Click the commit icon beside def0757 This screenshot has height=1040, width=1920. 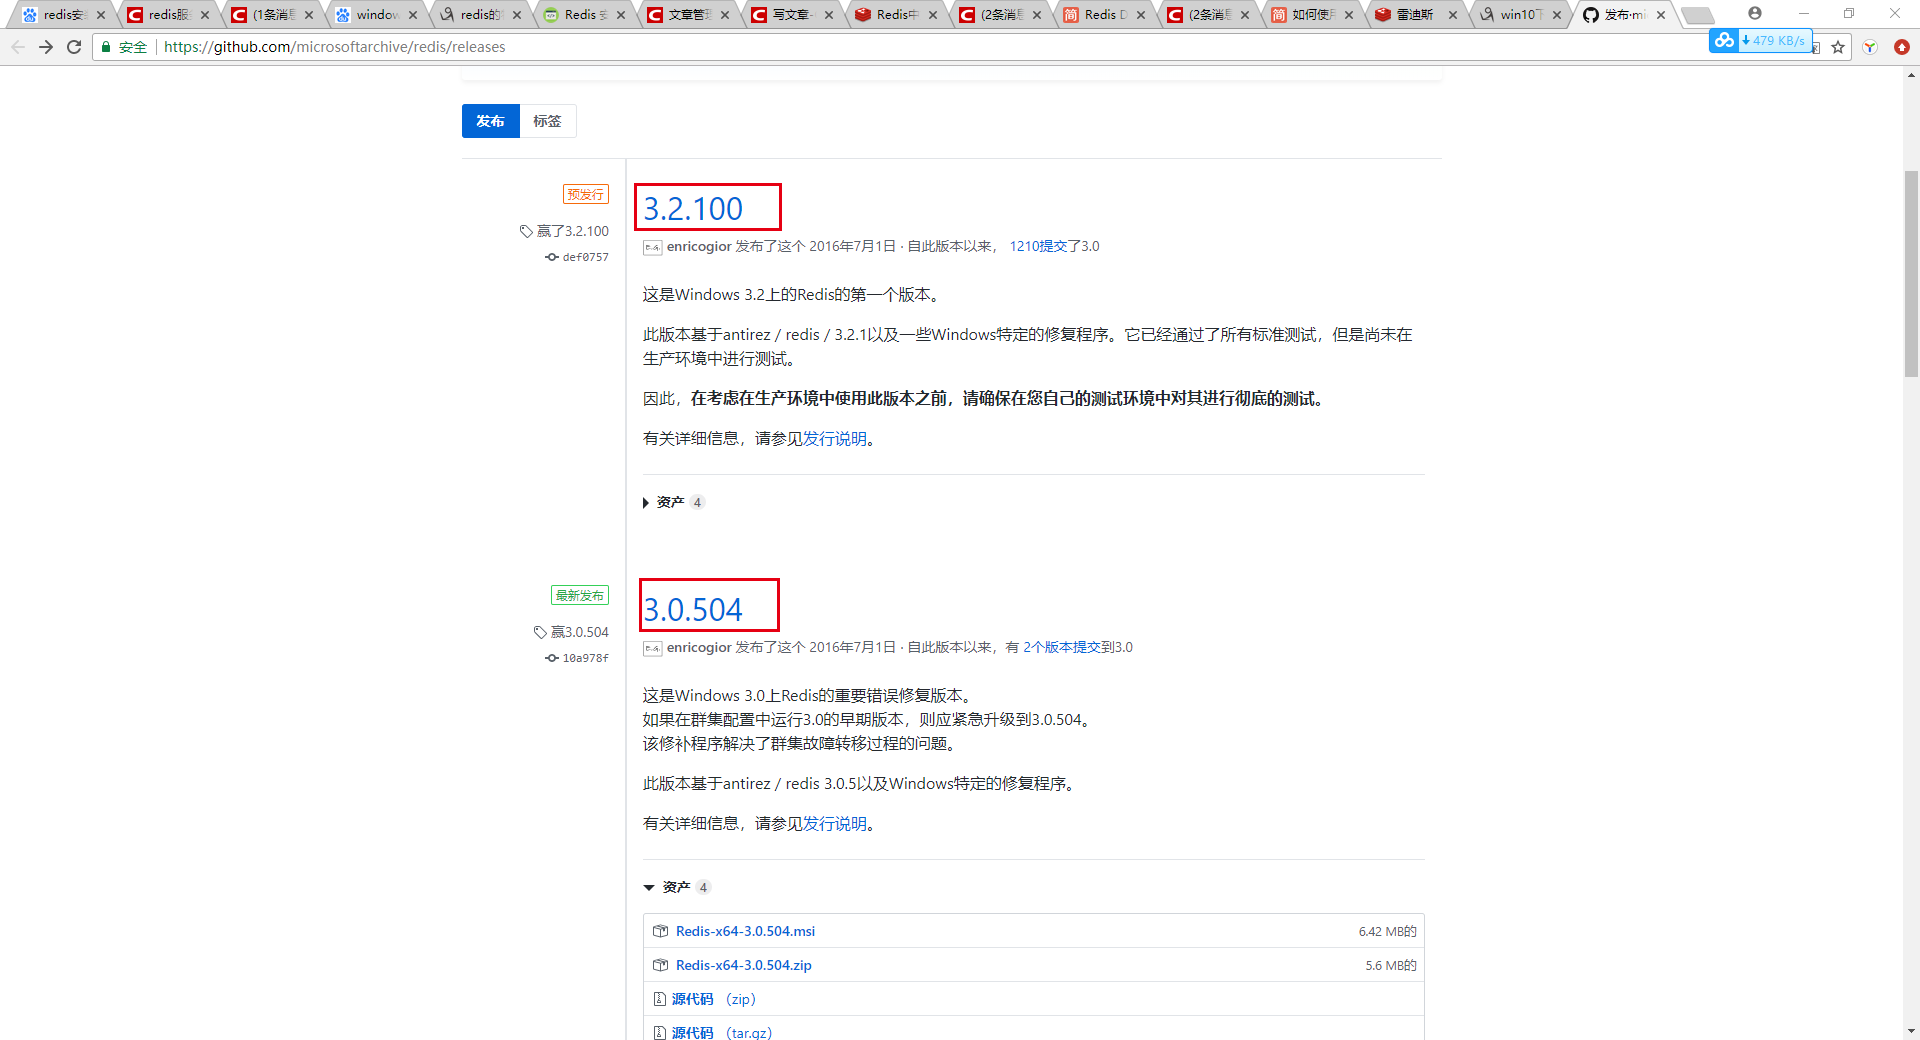(x=551, y=257)
